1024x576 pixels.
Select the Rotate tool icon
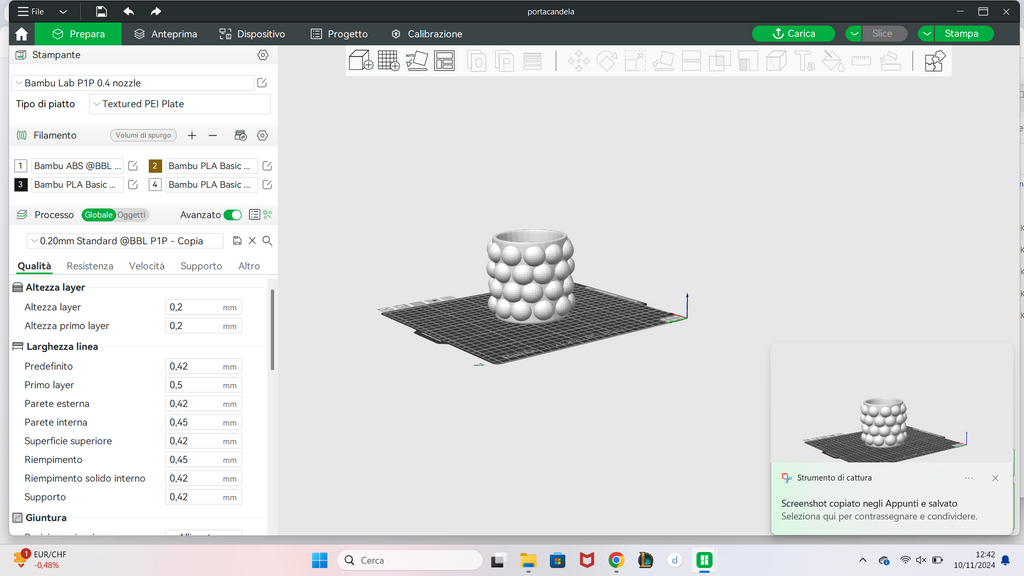[x=607, y=61]
